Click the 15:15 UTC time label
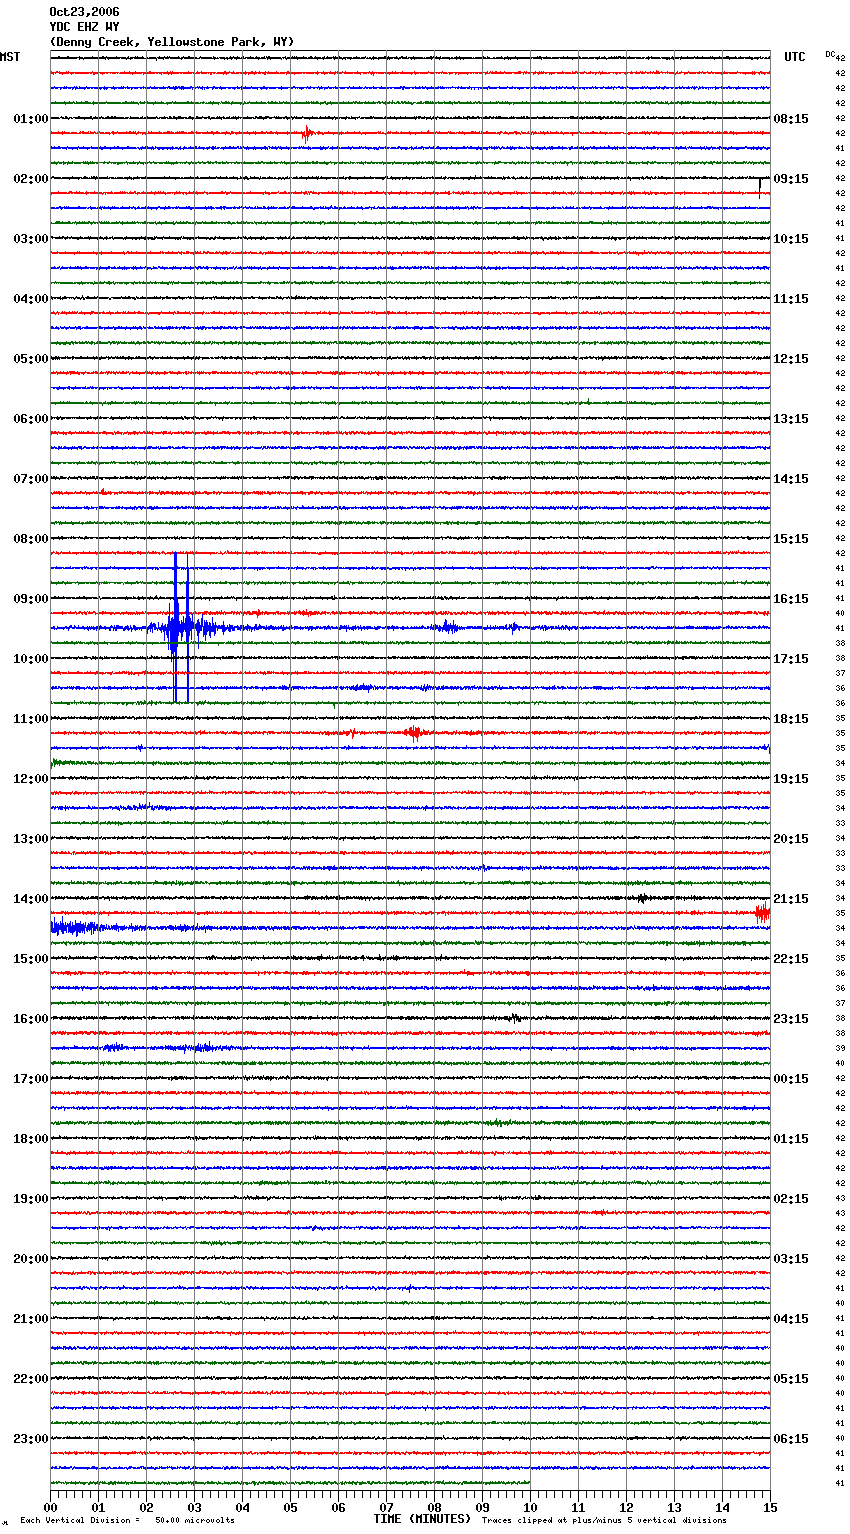 pyautogui.click(x=791, y=539)
